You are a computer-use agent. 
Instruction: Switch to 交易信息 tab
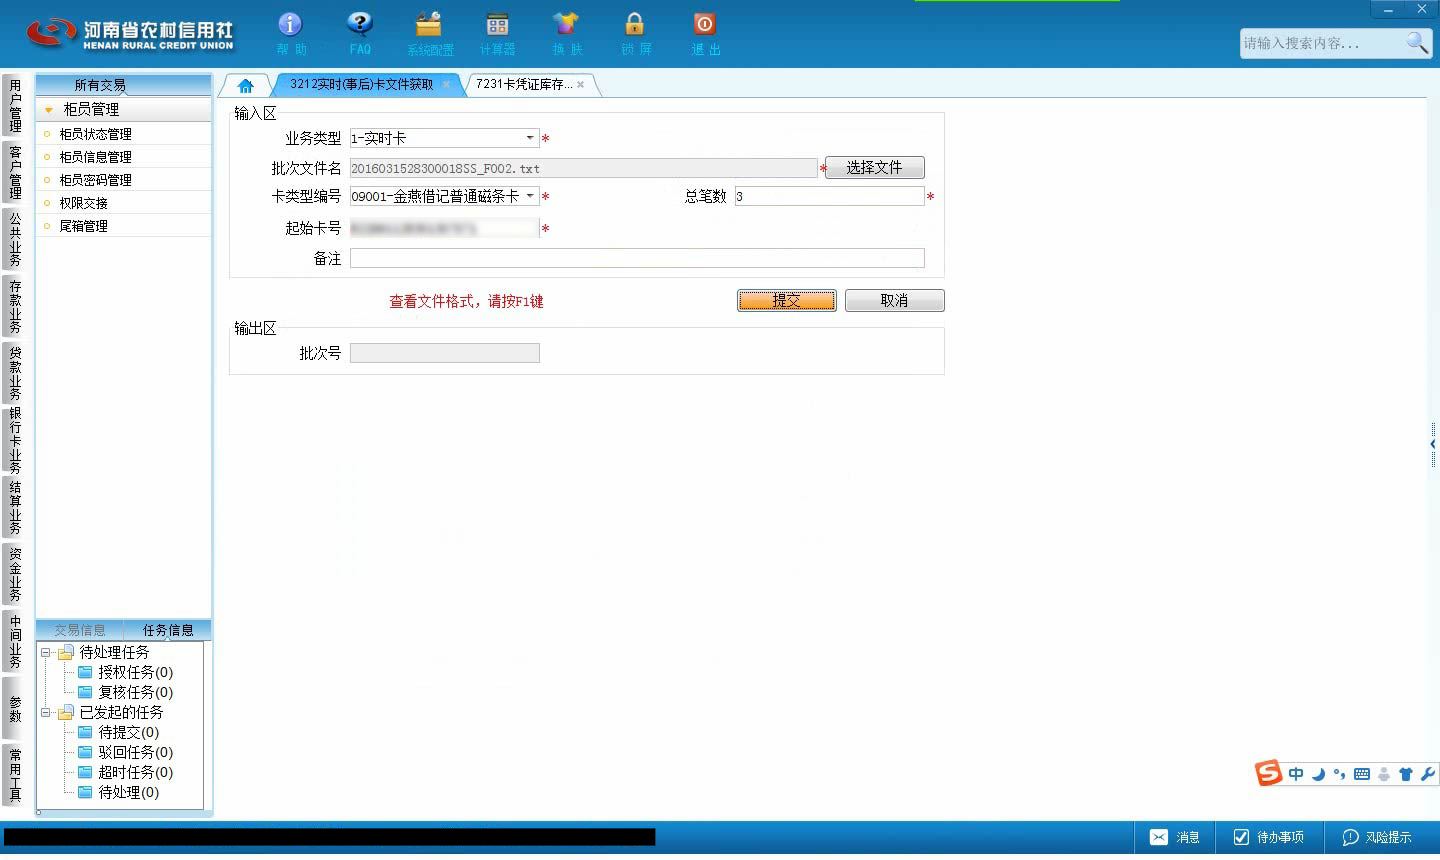(x=80, y=630)
